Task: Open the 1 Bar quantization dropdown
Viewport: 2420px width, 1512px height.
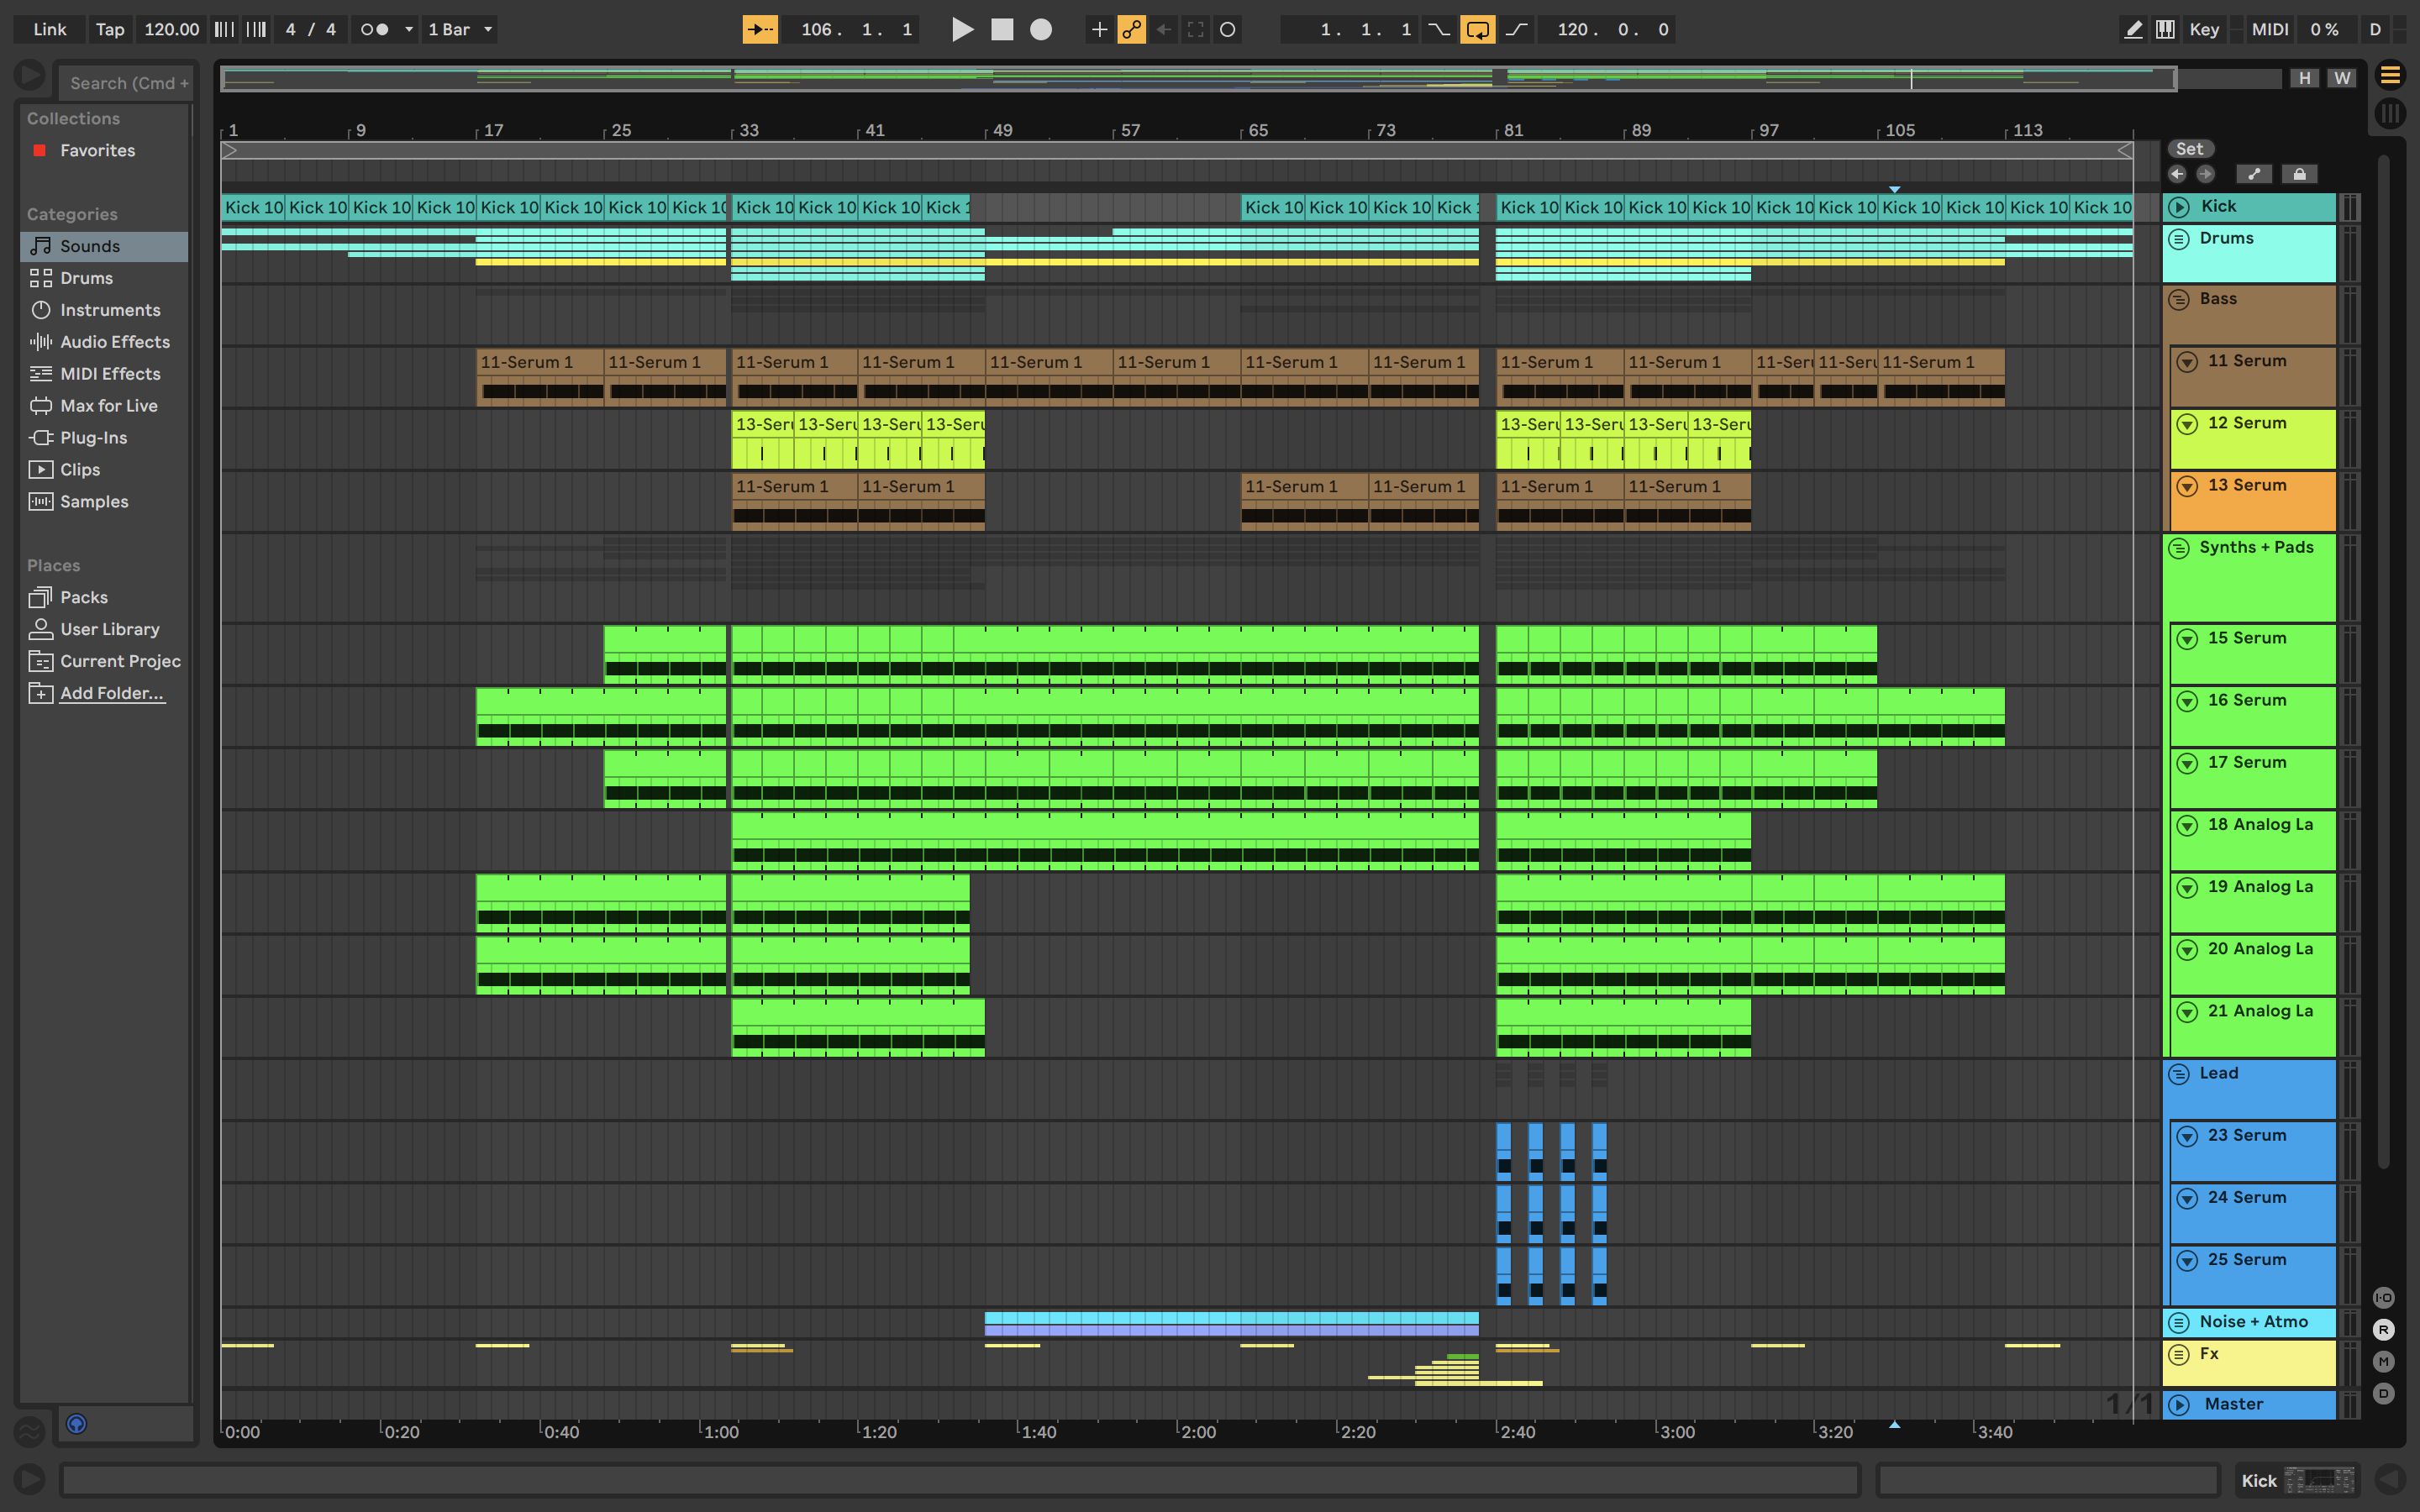Action: tap(460, 29)
